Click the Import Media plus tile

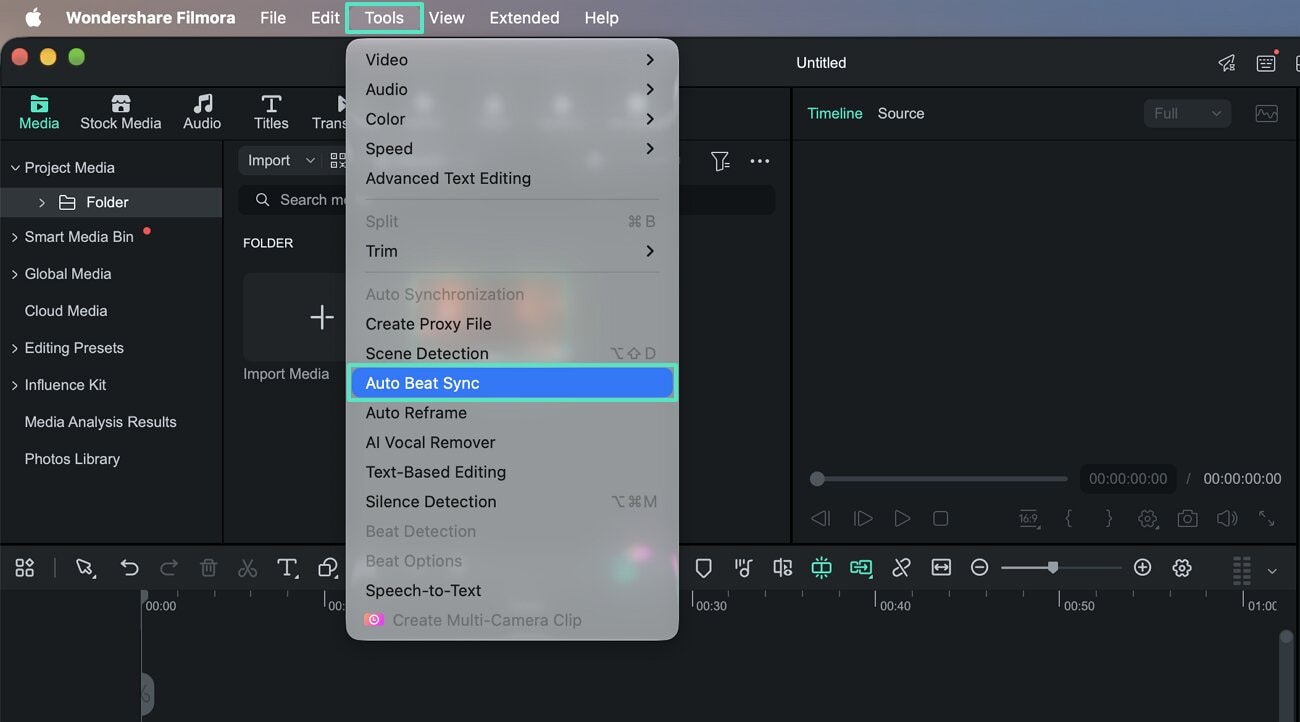pyautogui.click(x=321, y=317)
